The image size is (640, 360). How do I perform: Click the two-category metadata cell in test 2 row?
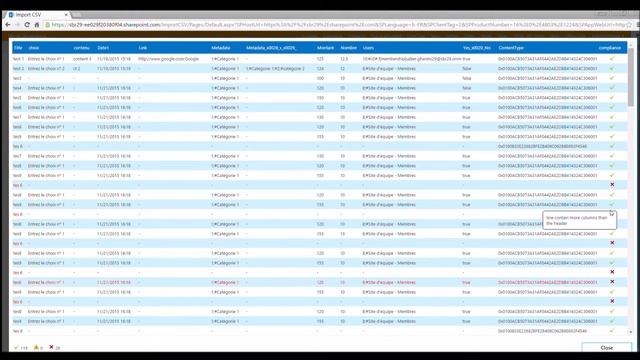point(276,69)
